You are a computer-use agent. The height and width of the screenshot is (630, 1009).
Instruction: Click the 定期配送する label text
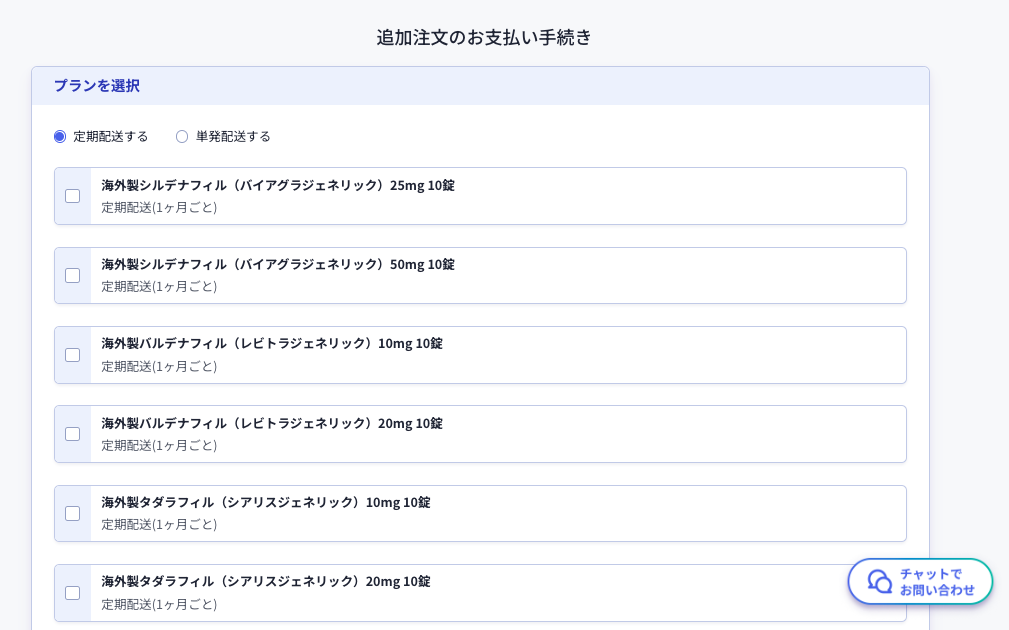tap(110, 136)
